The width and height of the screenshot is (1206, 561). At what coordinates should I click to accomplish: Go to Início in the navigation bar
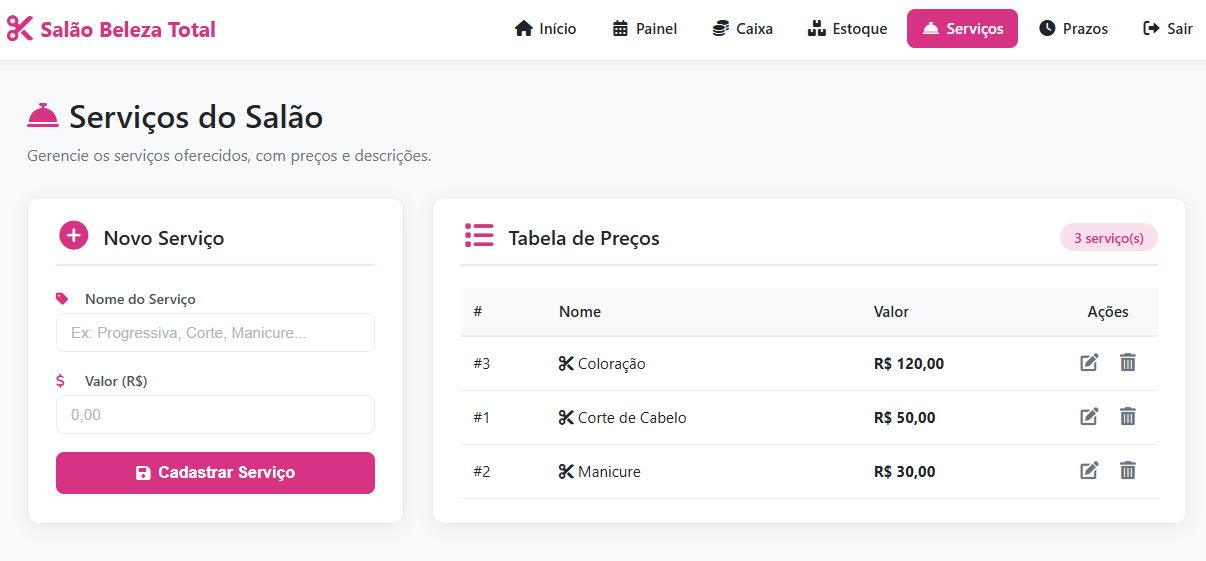point(545,29)
